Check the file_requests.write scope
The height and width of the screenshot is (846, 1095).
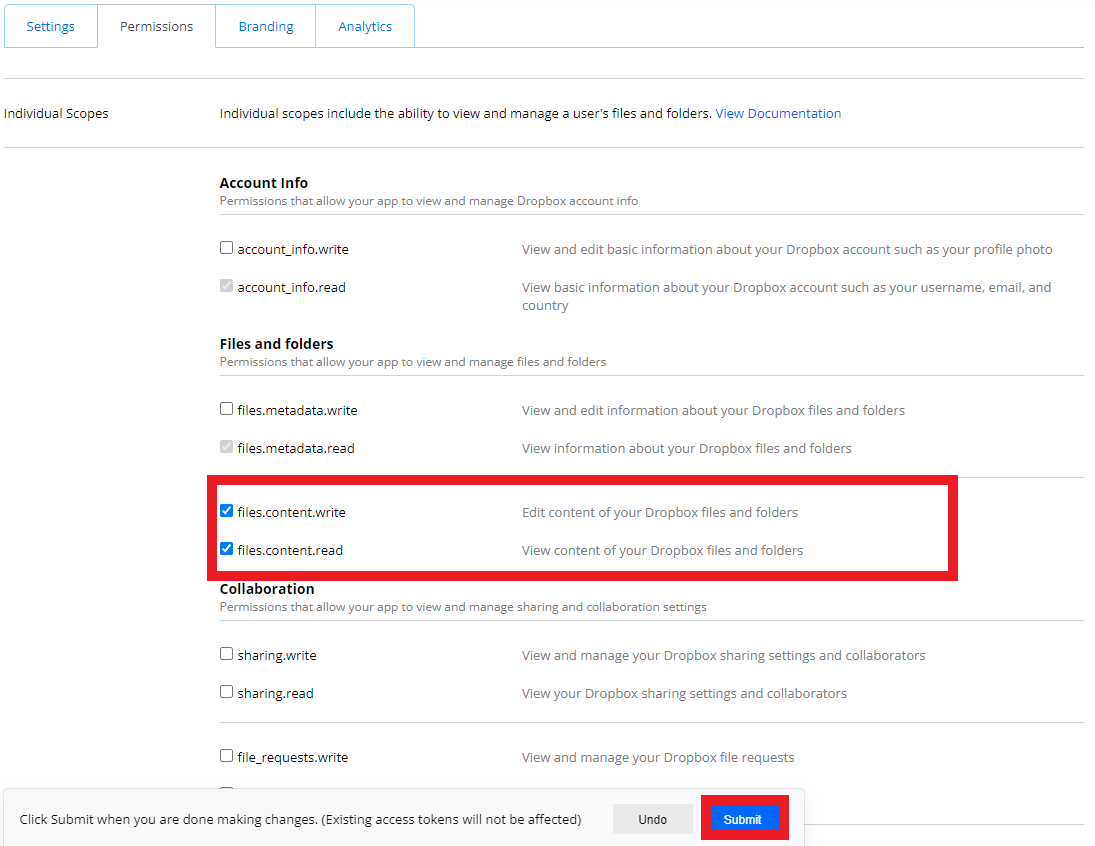coord(226,756)
